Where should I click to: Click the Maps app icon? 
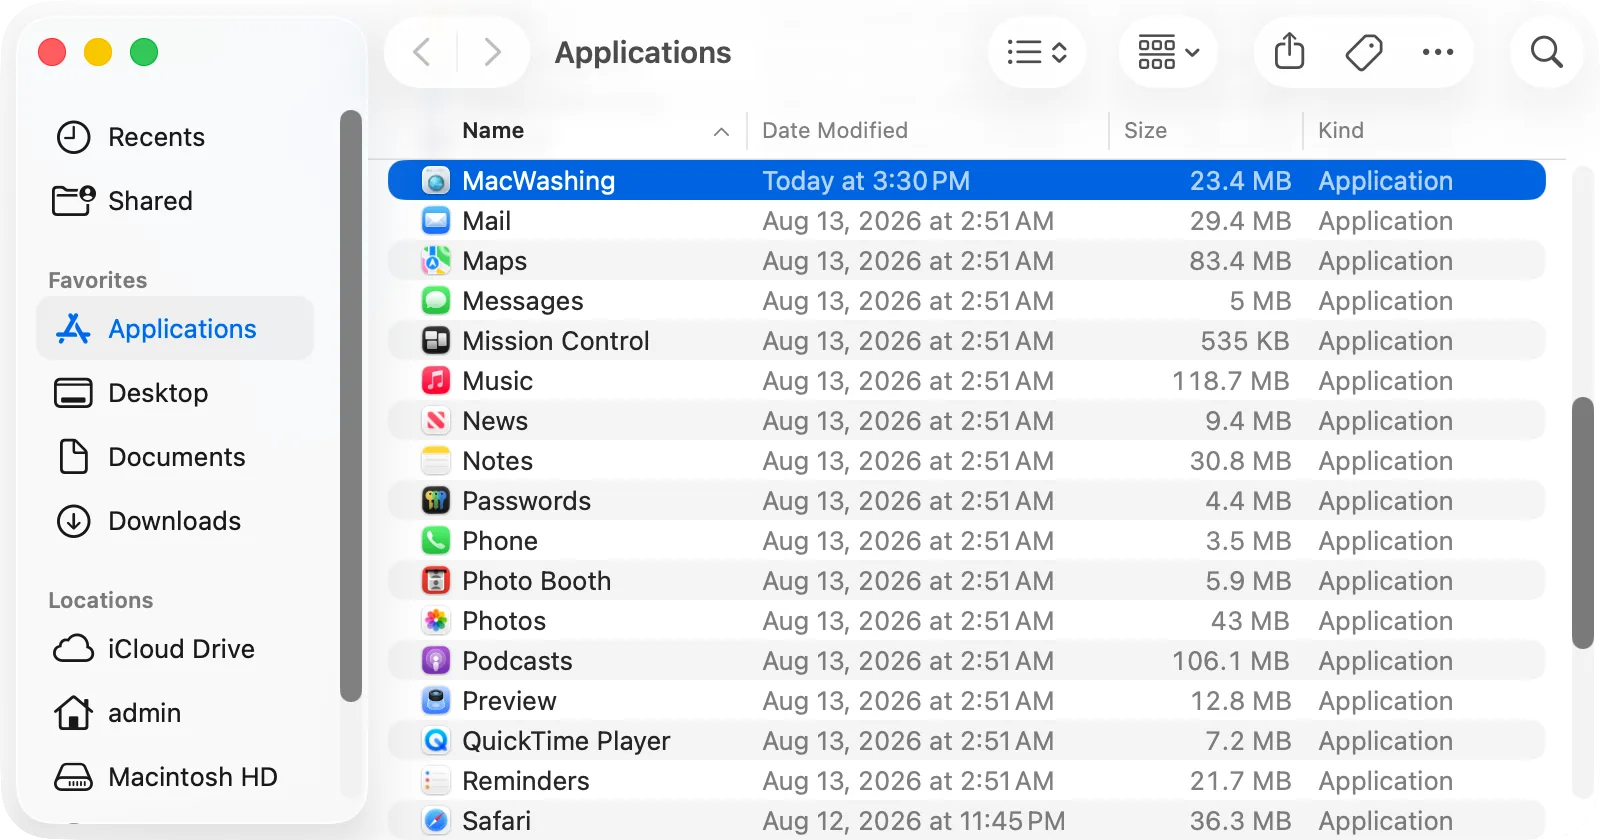coord(436,261)
